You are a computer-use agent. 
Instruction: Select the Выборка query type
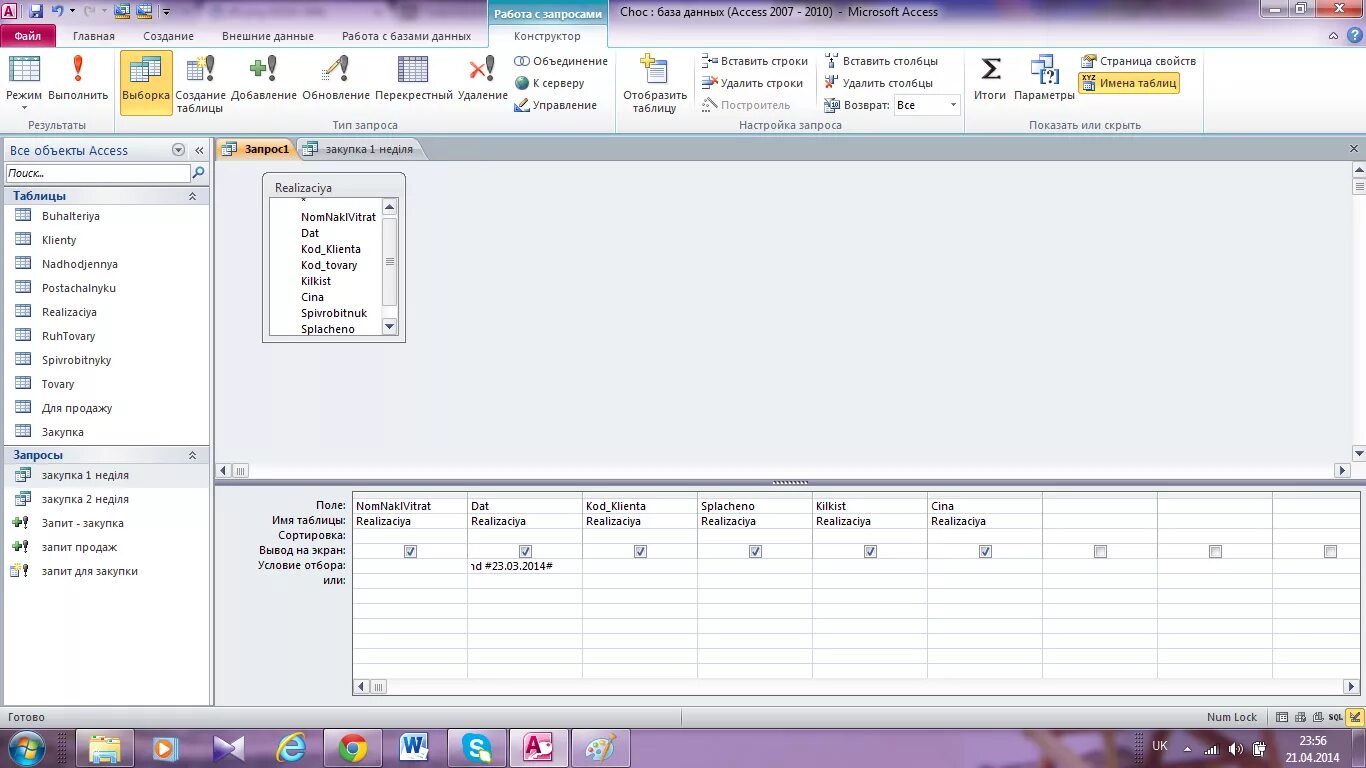click(146, 81)
